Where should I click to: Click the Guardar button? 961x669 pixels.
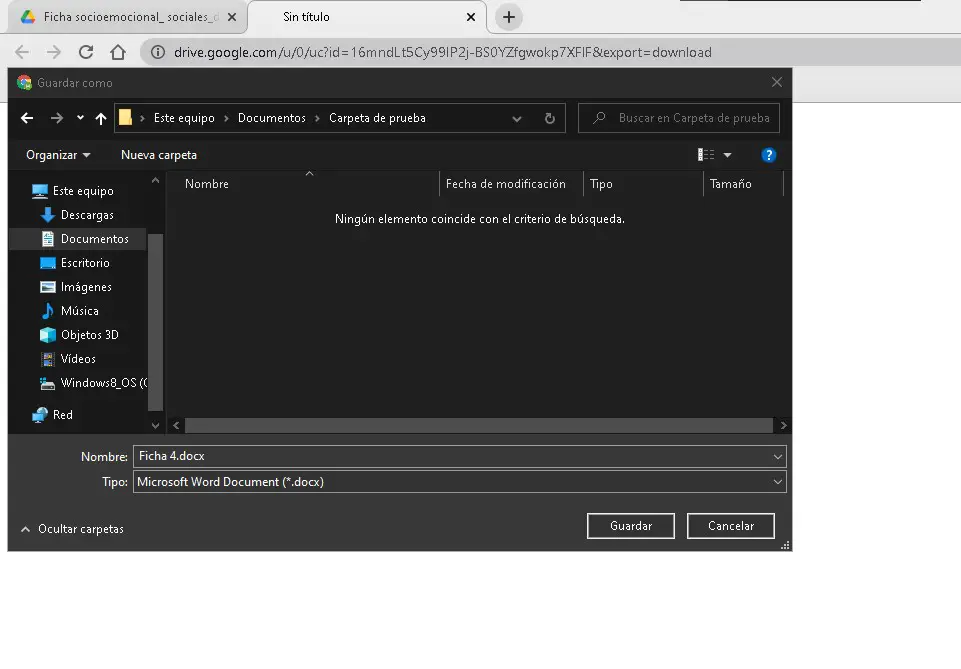631,526
